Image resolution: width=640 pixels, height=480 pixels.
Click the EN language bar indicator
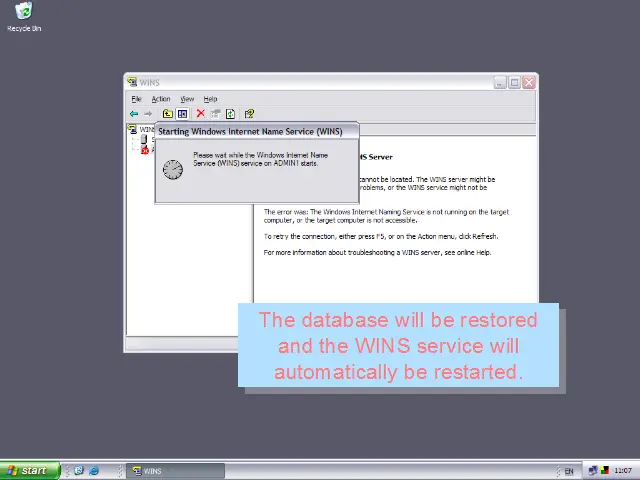[x=569, y=471]
